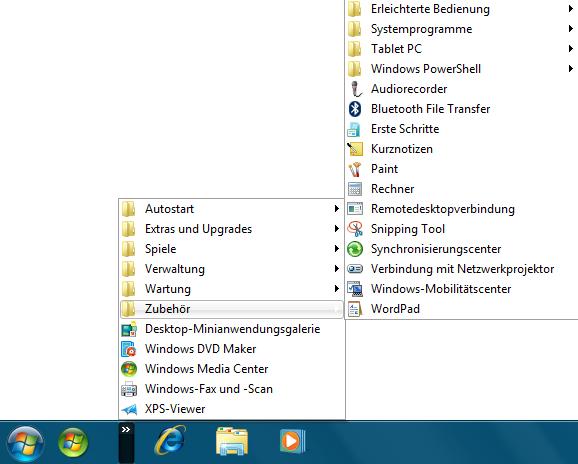
Task: Click the Remotedesktopverbindung icon
Action: pos(355,209)
